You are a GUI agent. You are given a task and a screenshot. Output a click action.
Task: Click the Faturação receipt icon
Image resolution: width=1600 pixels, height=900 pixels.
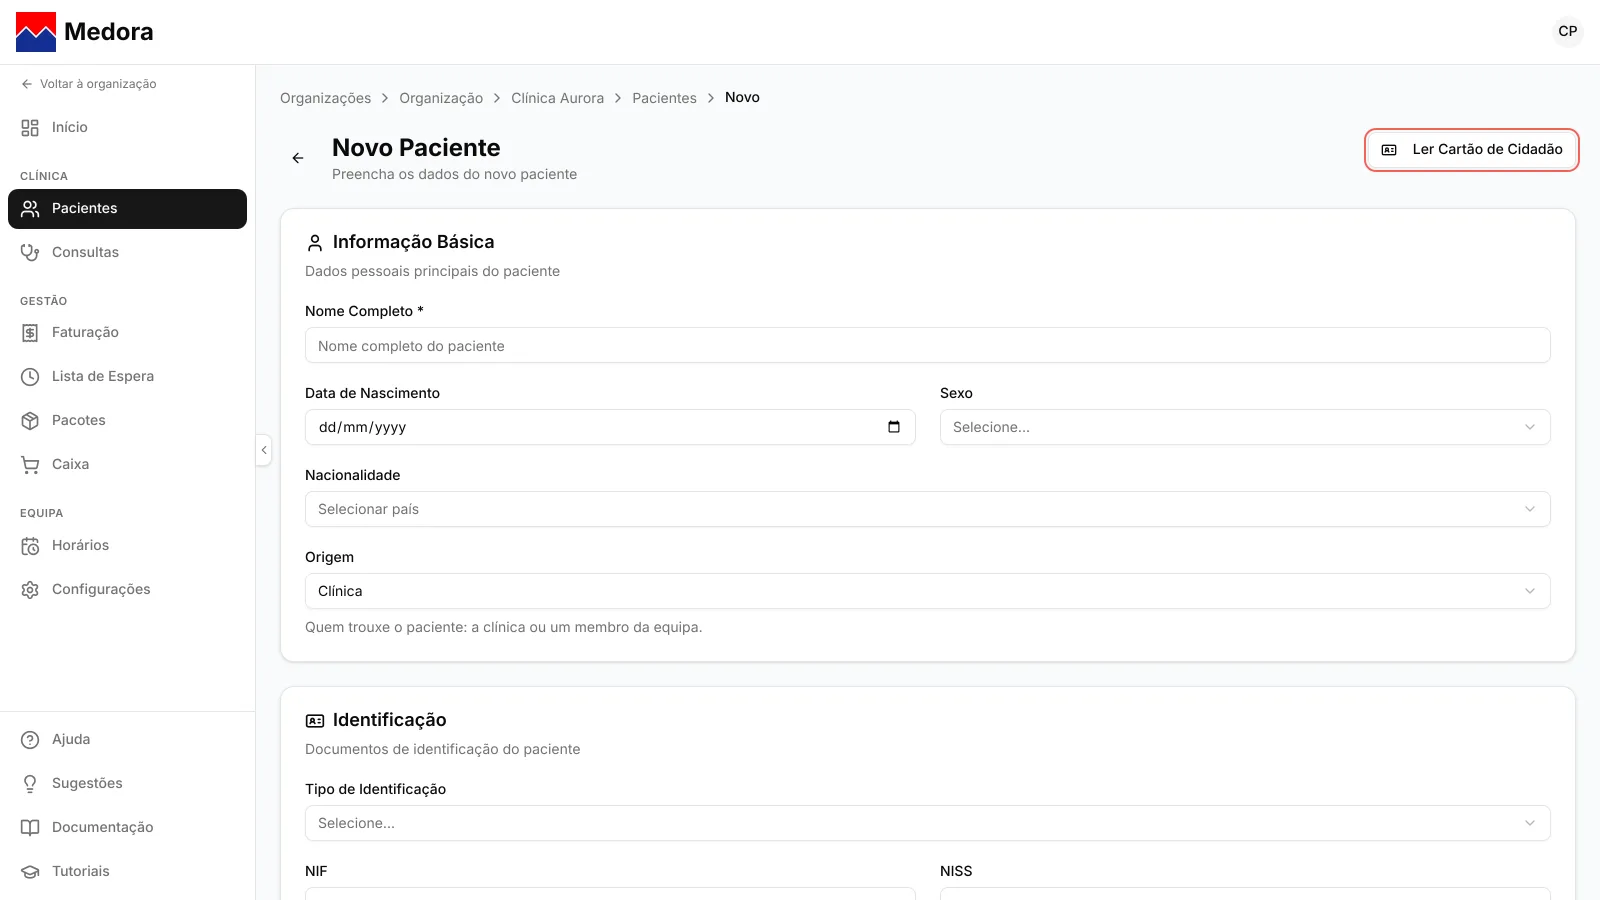[30, 332]
